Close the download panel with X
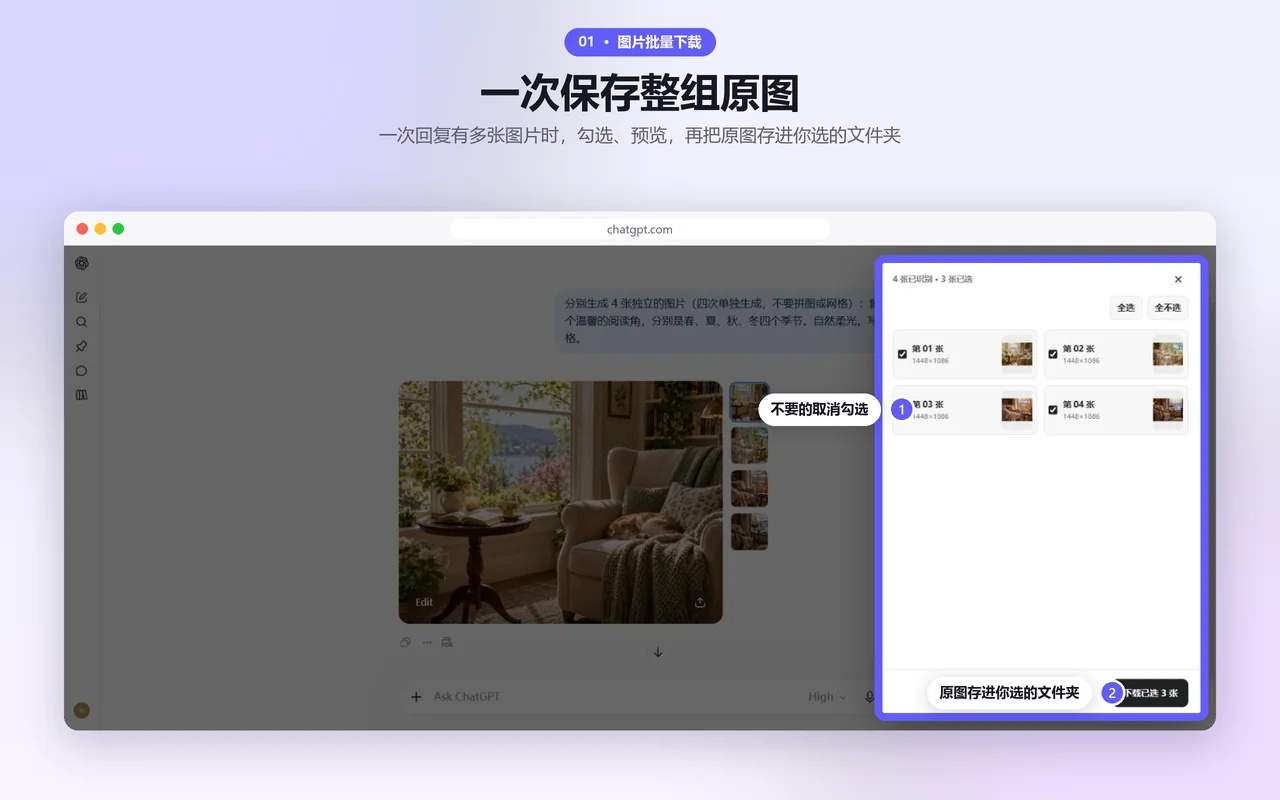1280x800 pixels. pyautogui.click(x=1178, y=279)
